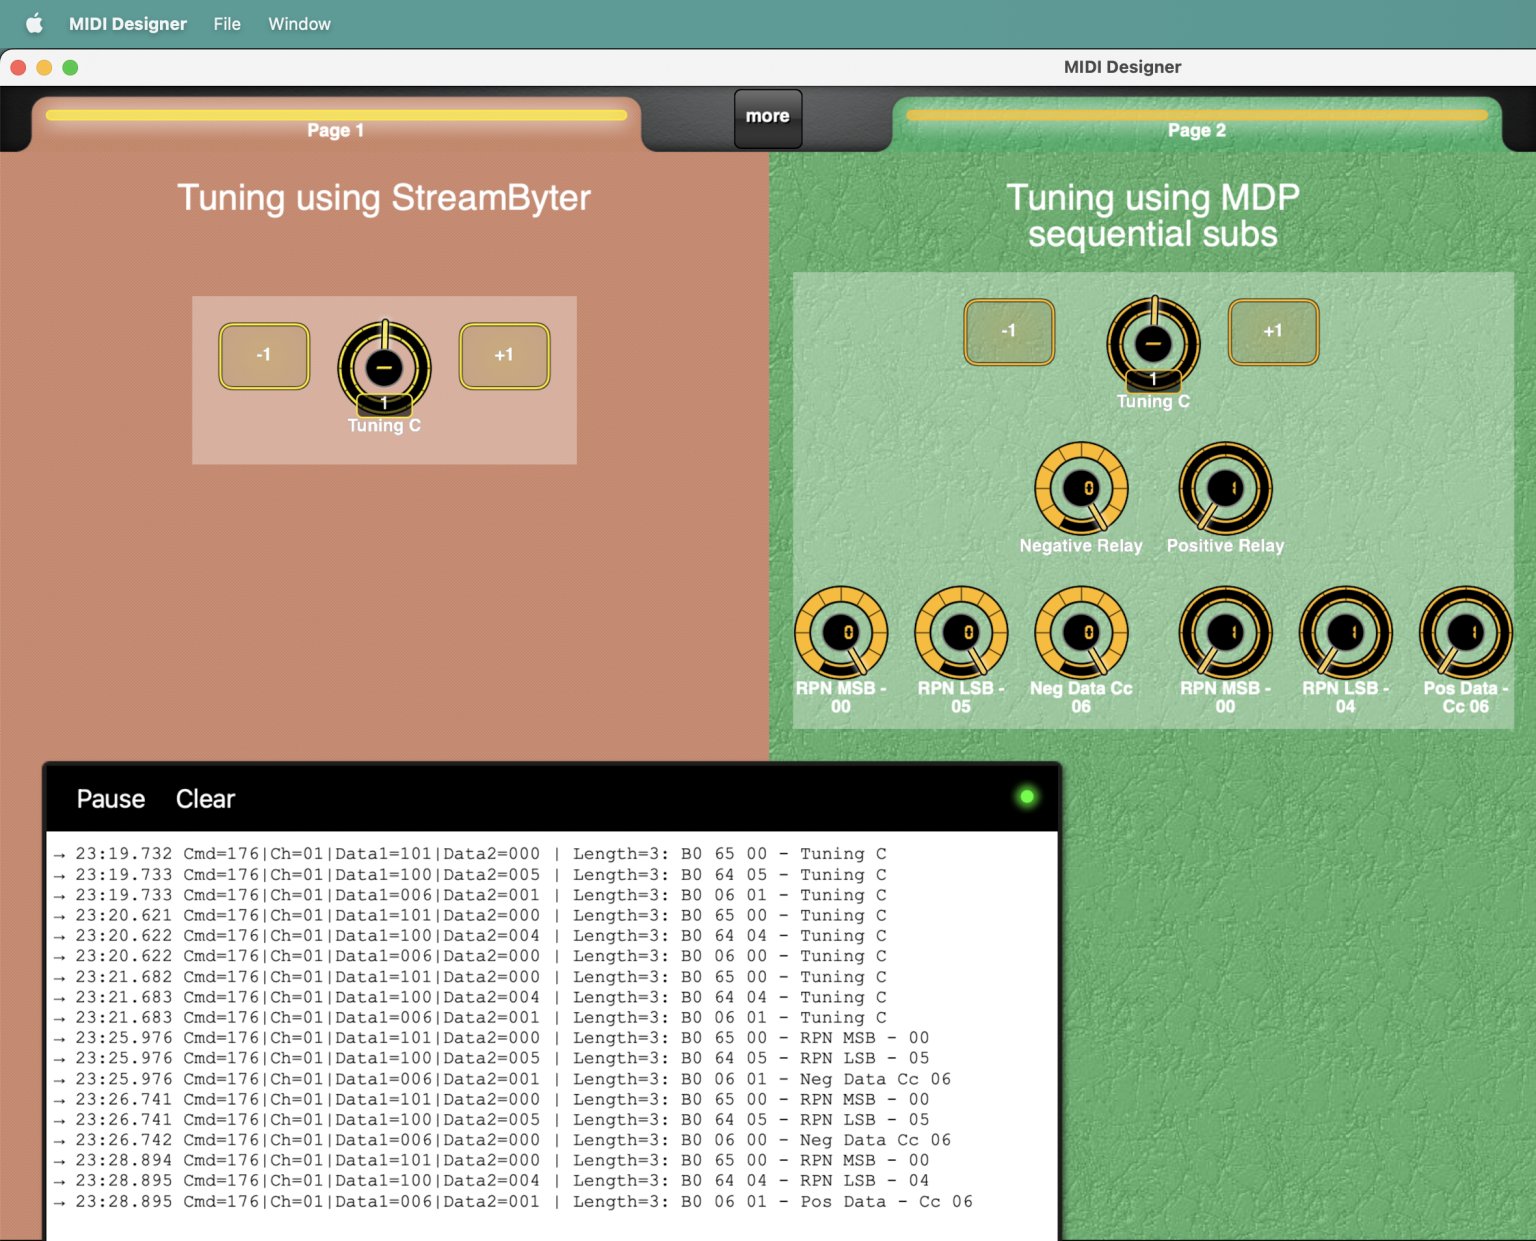Viewport: 1536px width, 1241px height.
Task: Switch to the Page 2 tab
Action: tap(1197, 125)
